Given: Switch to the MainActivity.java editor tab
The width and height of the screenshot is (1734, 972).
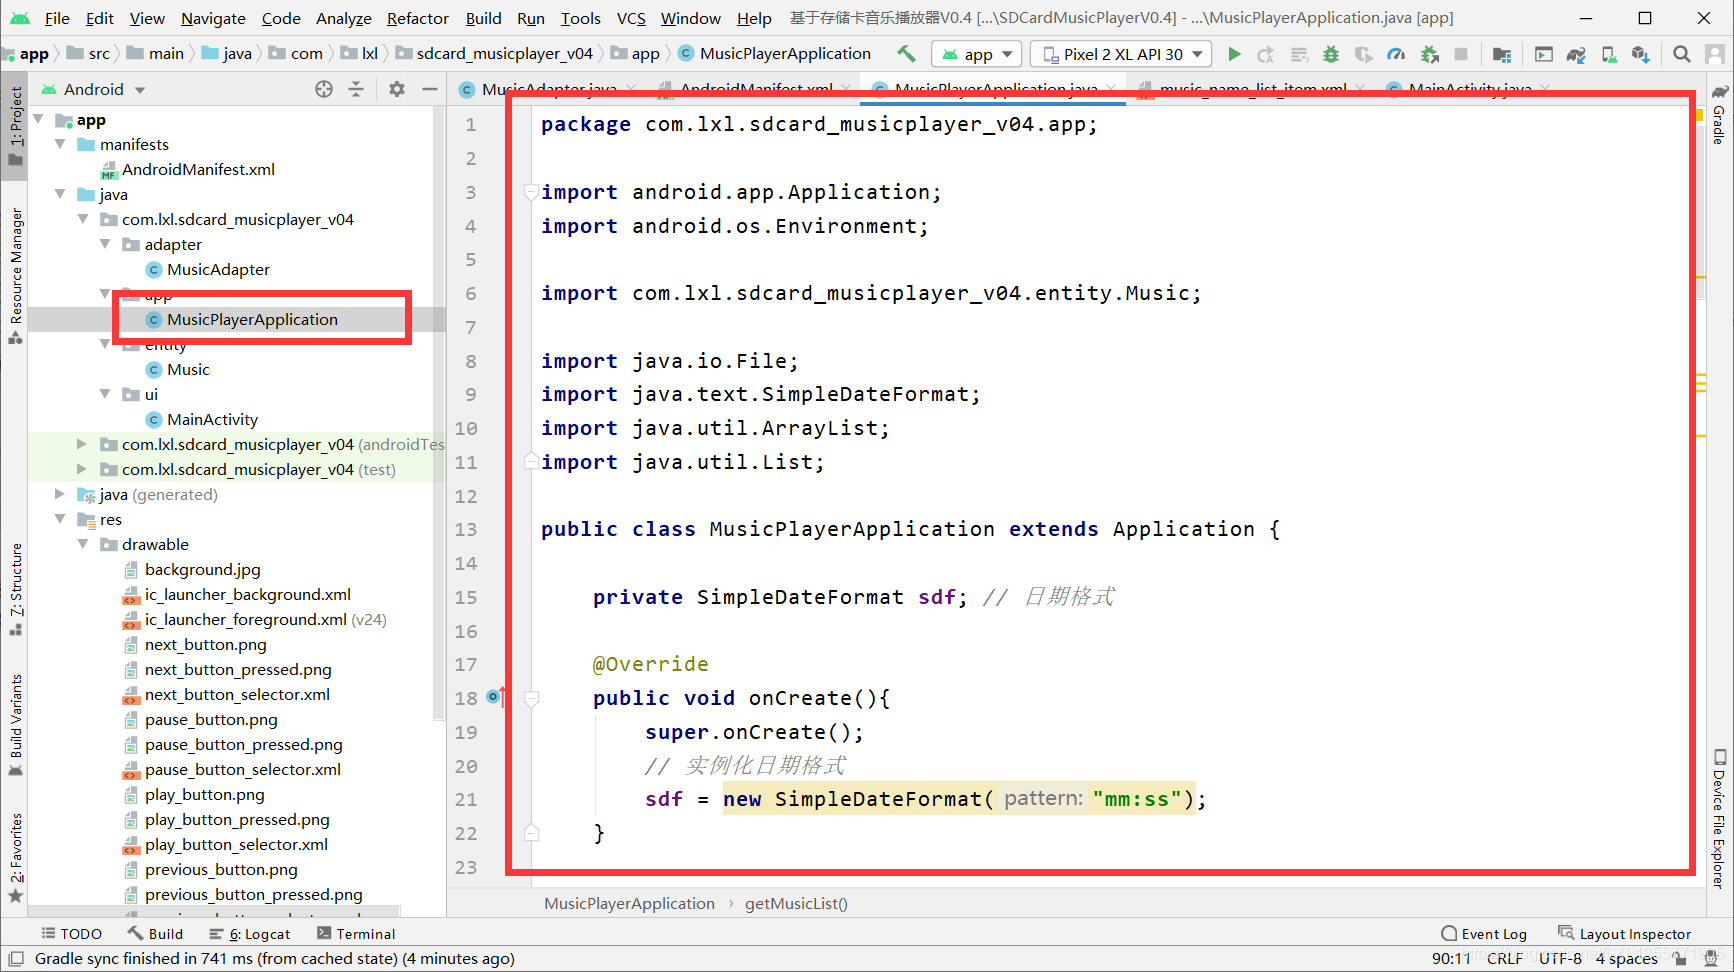Looking at the screenshot, I should tap(1469, 89).
